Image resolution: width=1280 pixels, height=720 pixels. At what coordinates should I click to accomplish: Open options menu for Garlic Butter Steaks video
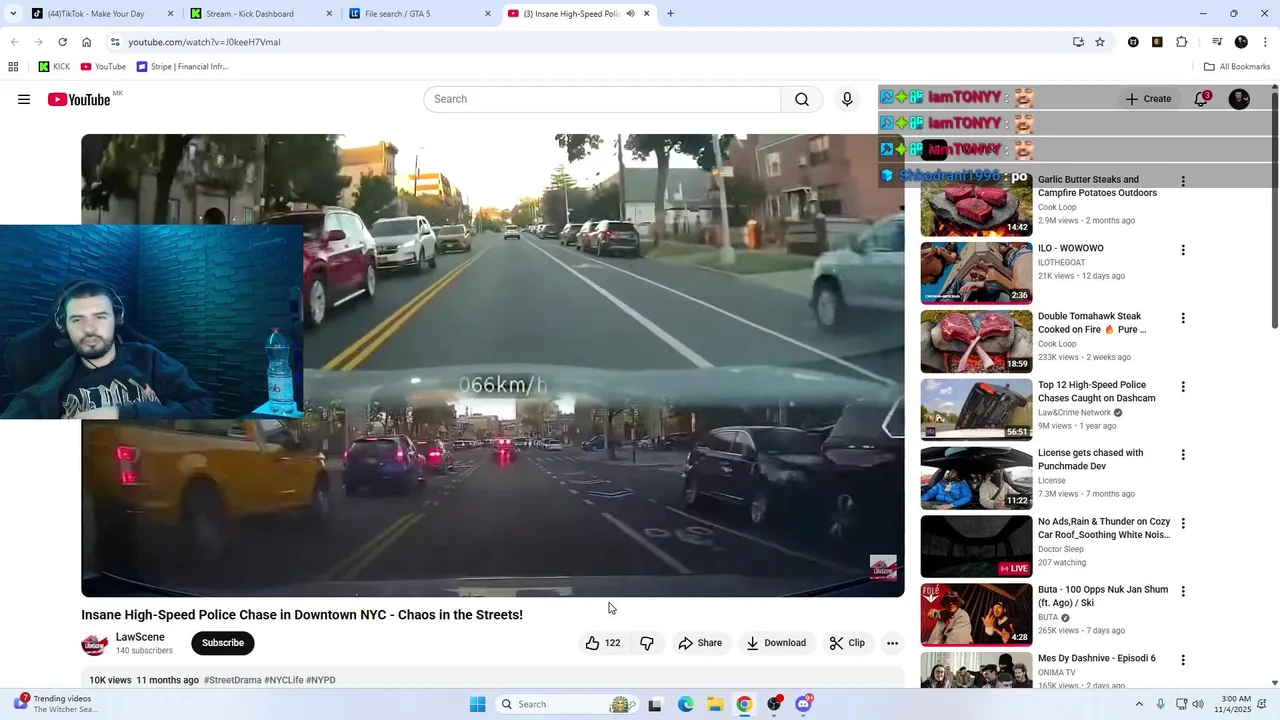pyautogui.click(x=1183, y=182)
